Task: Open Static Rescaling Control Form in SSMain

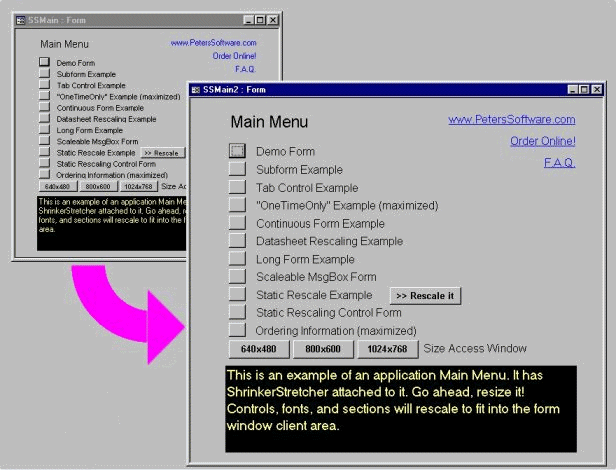Action: [44, 163]
